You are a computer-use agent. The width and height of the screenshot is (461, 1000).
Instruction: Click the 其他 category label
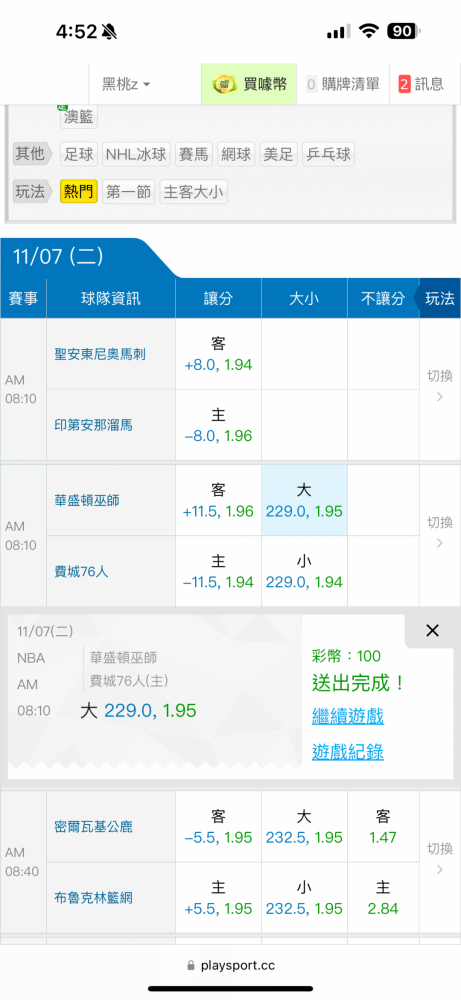point(33,154)
